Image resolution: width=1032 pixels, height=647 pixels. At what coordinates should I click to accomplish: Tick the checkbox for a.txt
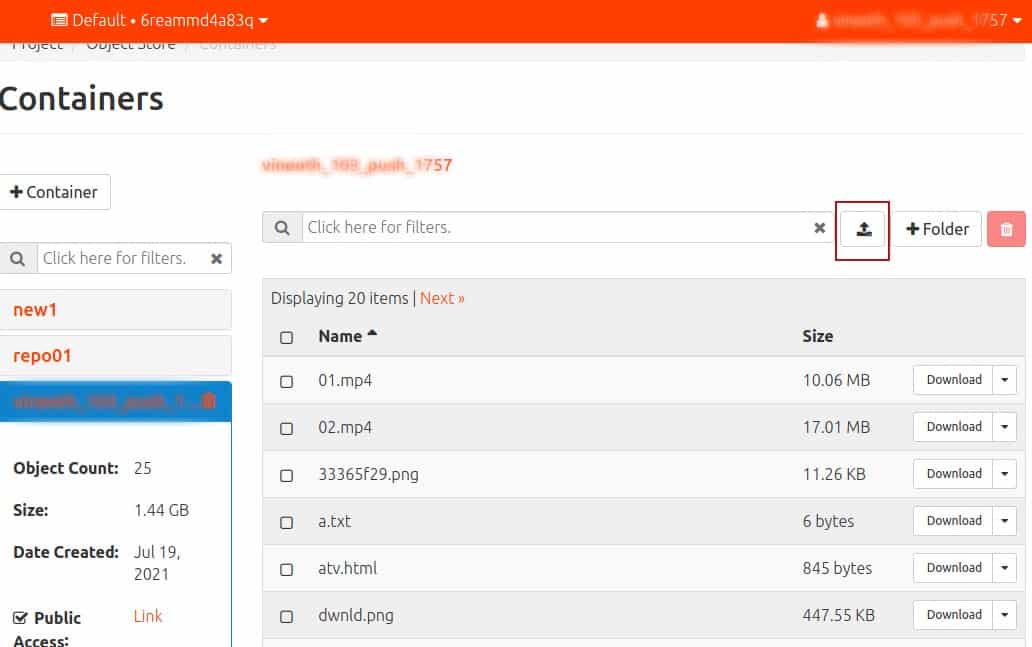286,522
